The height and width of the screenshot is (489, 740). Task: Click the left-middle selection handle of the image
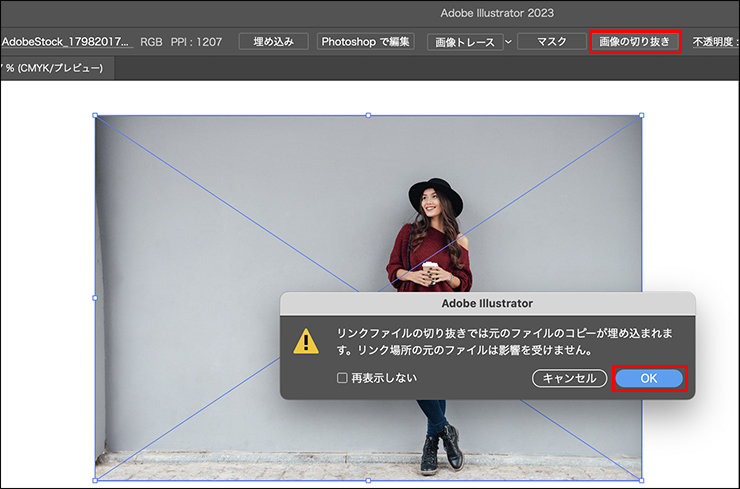95,297
